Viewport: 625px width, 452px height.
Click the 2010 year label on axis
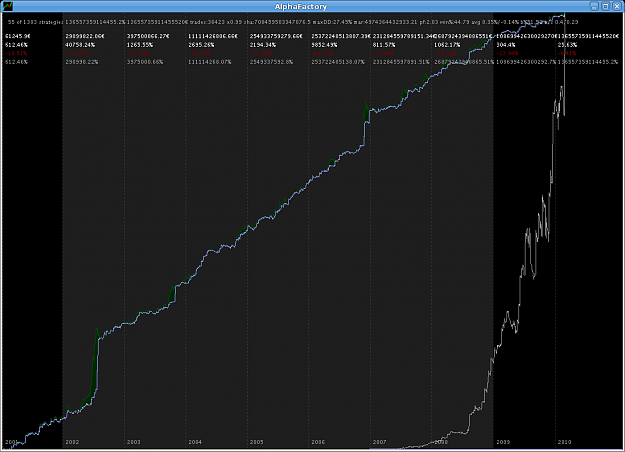pyautogui.click(x=564, y=442)
